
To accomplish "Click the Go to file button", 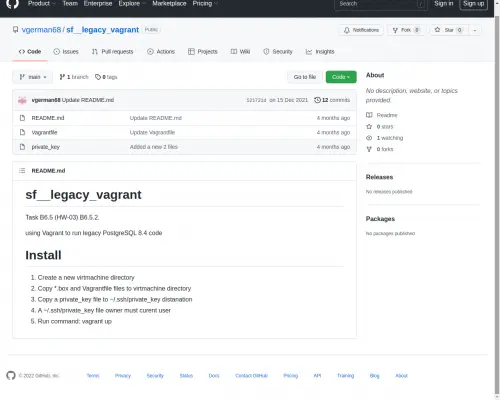I will coord(305,77).
